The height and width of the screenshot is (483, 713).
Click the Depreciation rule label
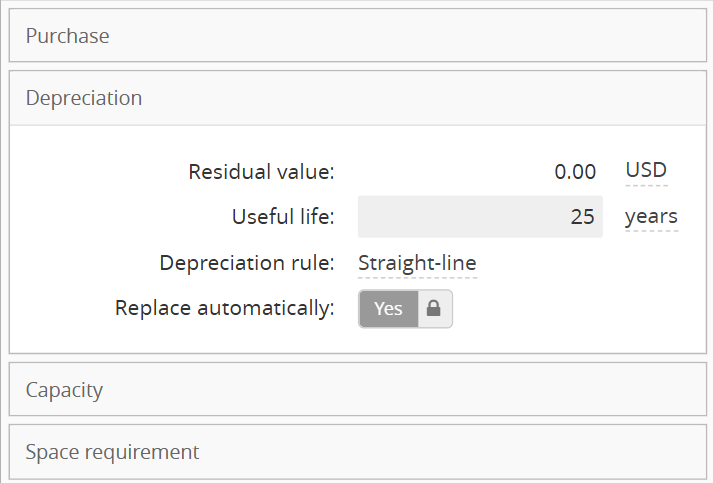[x=247, y=264]
